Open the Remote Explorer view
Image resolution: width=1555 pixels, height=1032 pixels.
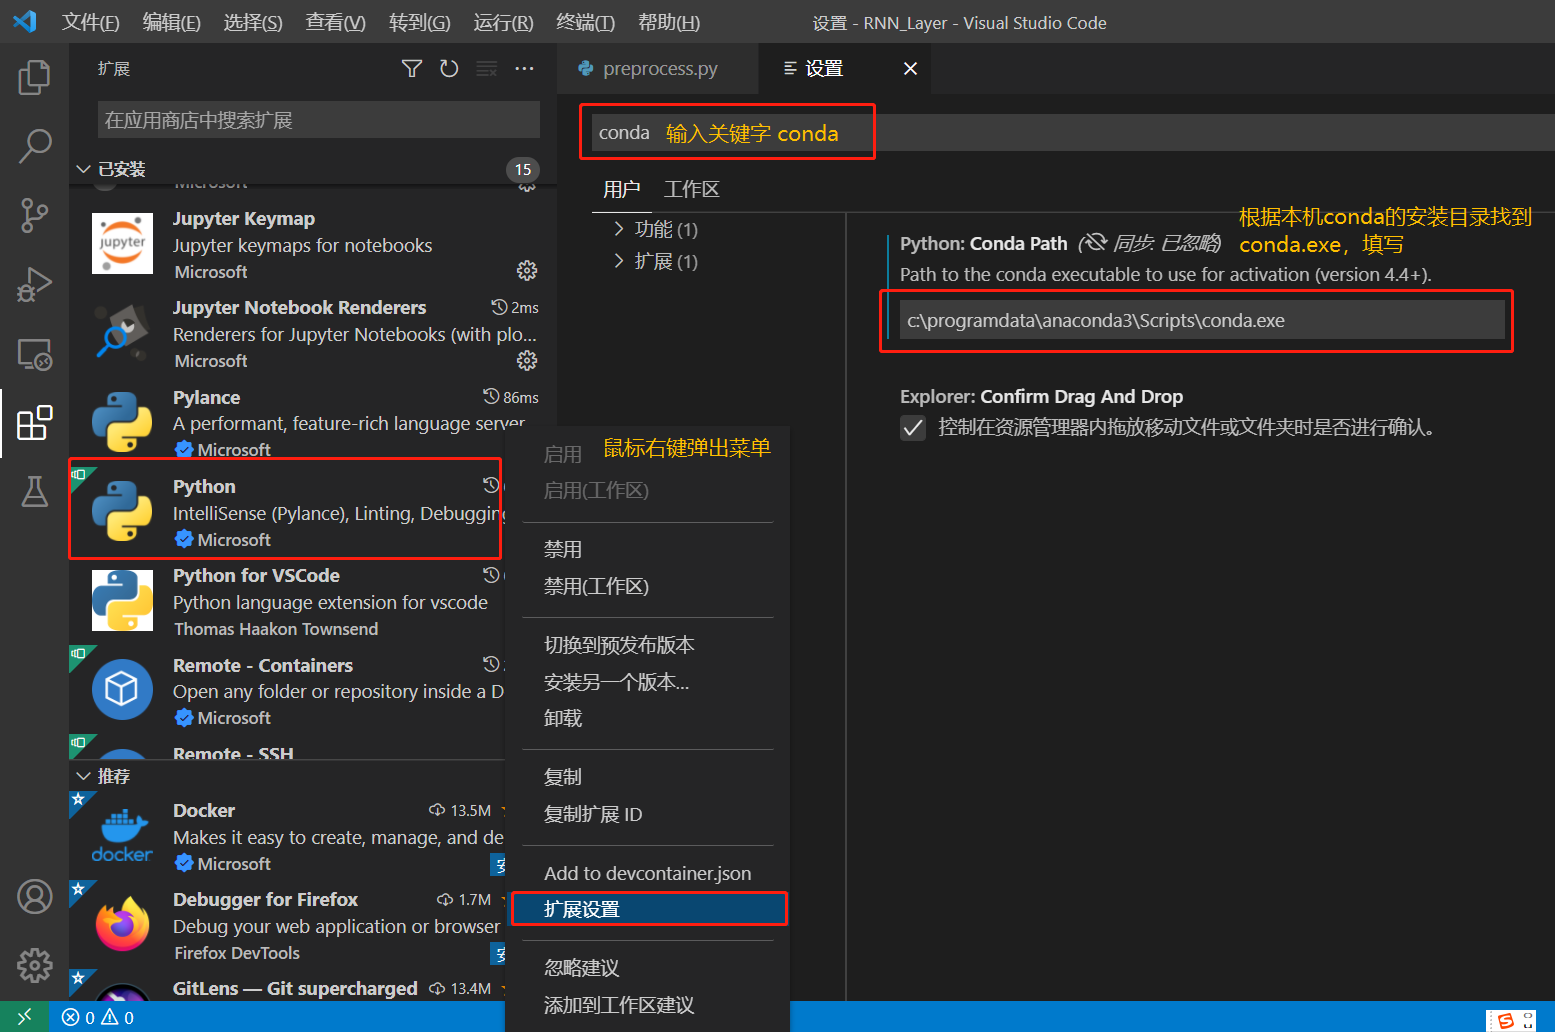[34, 354]
